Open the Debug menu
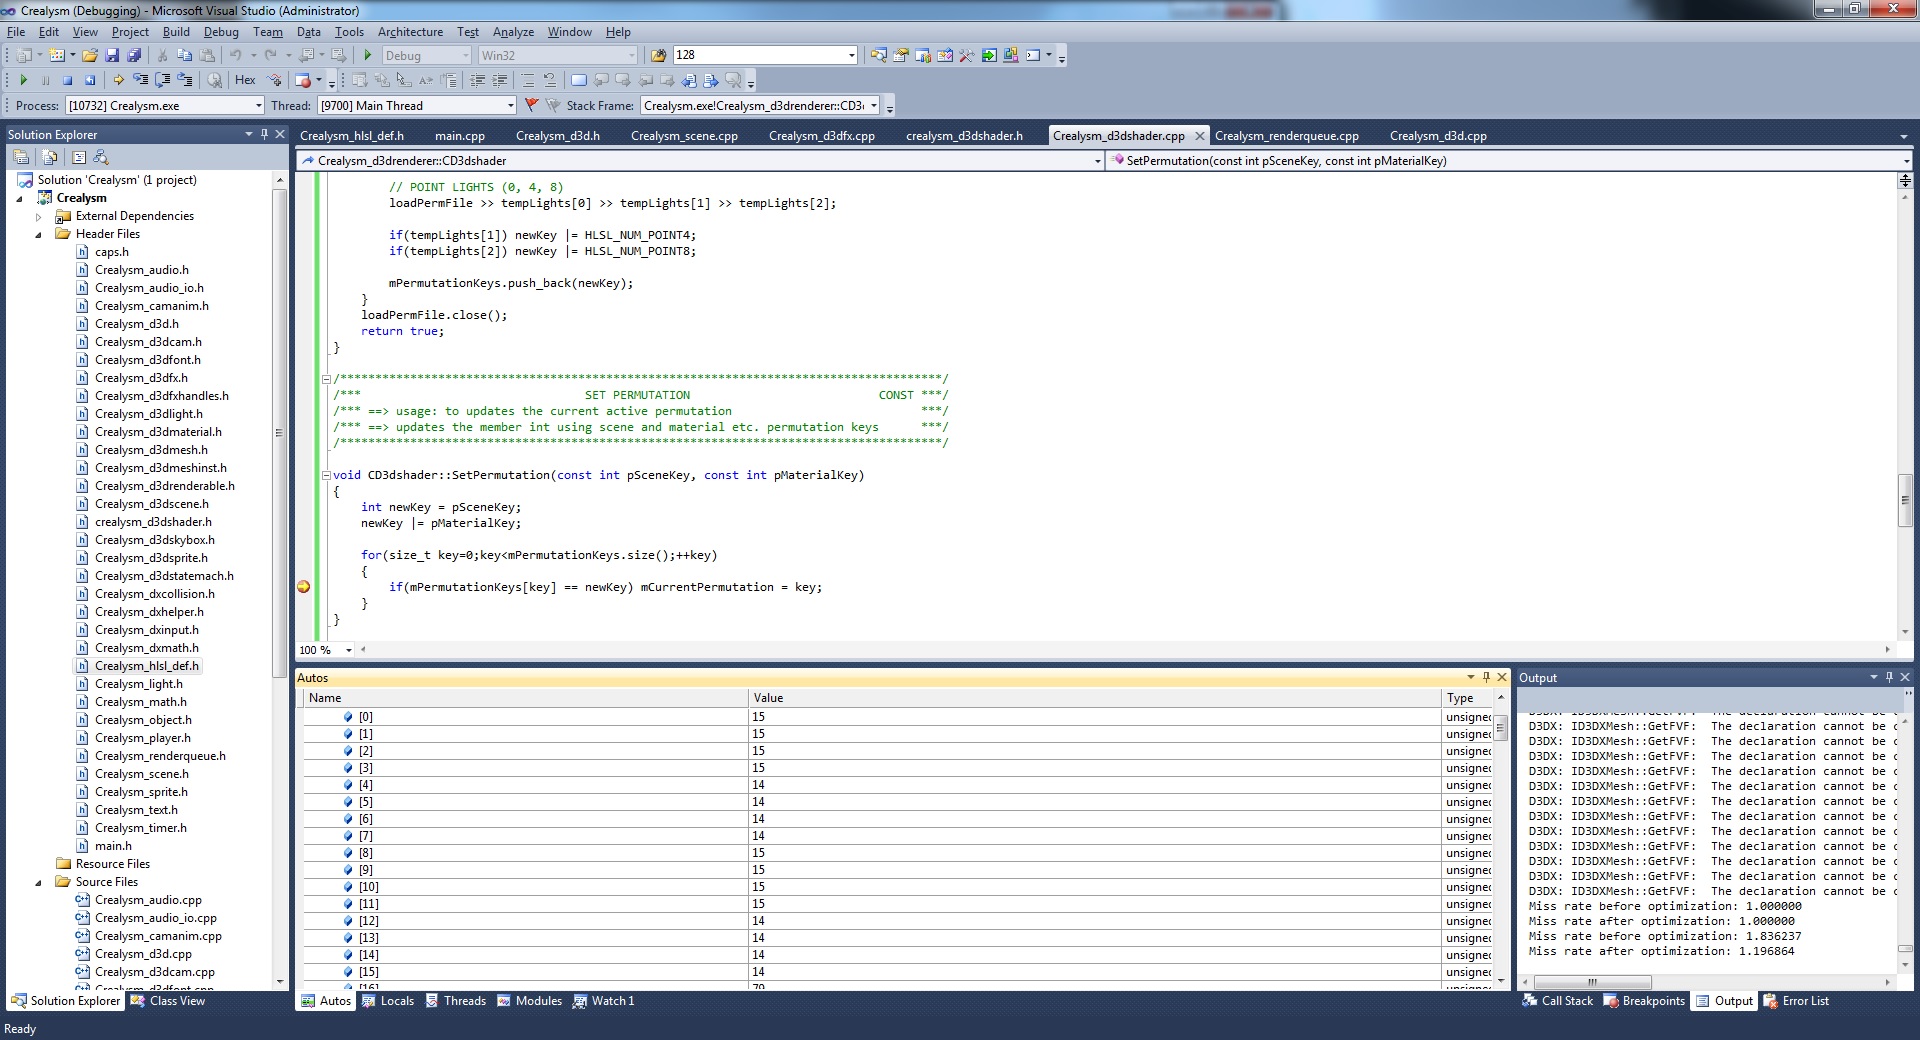 [221, 32]
